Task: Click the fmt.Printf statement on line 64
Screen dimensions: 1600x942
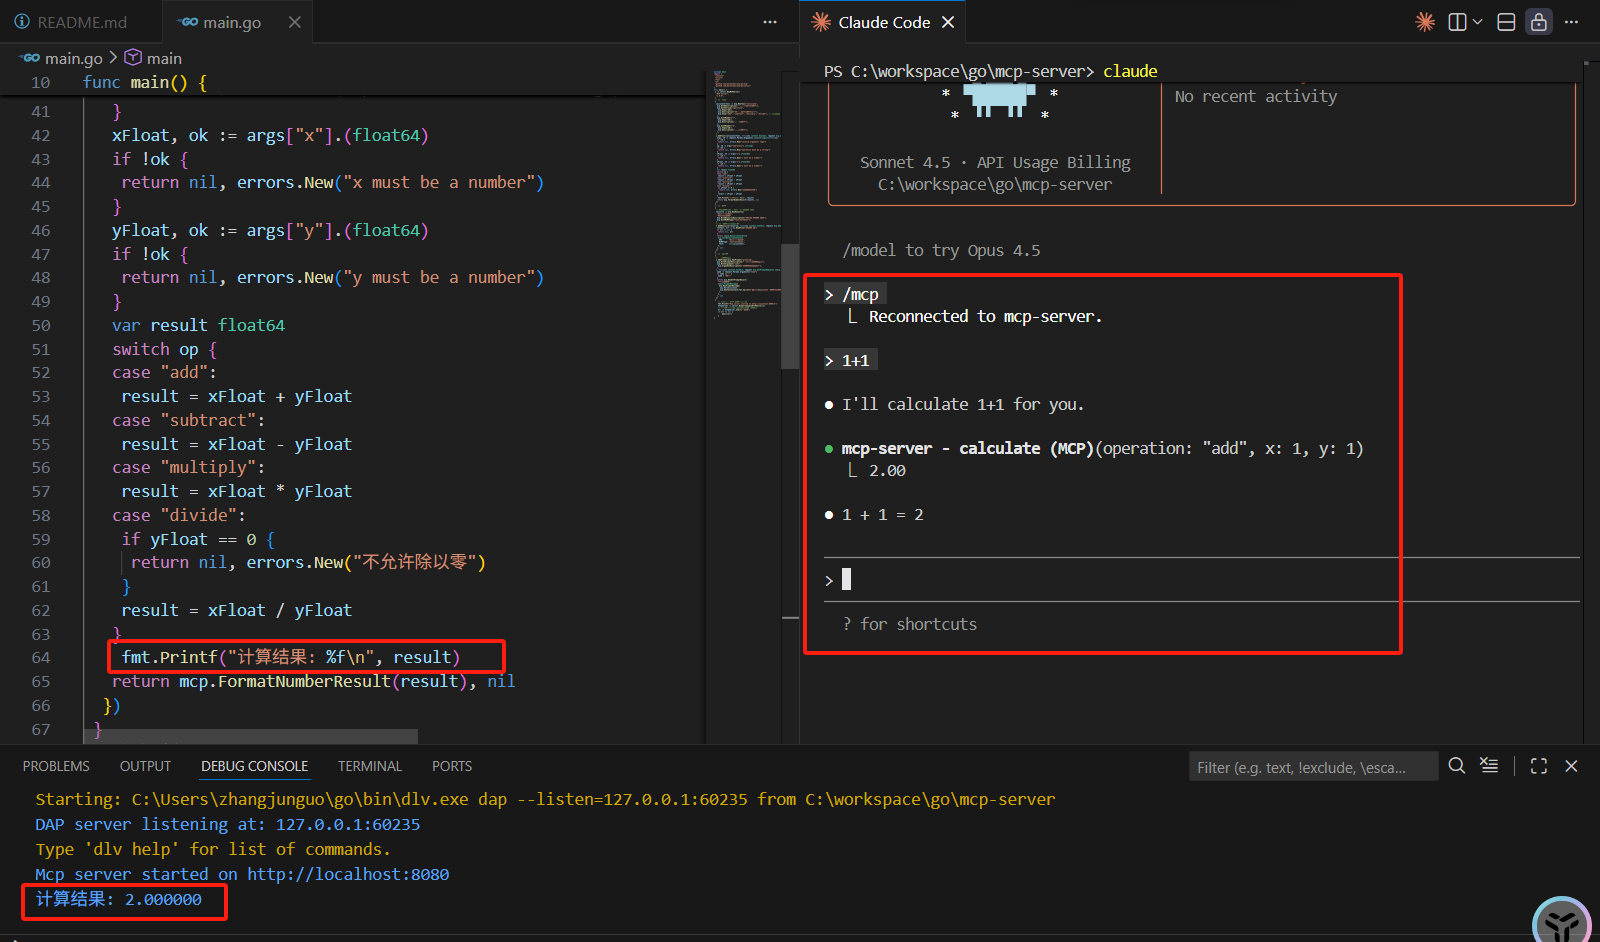Action: pos(291,657)
